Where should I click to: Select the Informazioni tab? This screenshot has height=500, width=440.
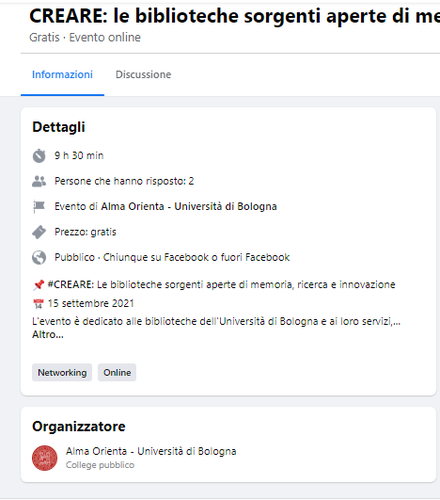coord(62,74)
